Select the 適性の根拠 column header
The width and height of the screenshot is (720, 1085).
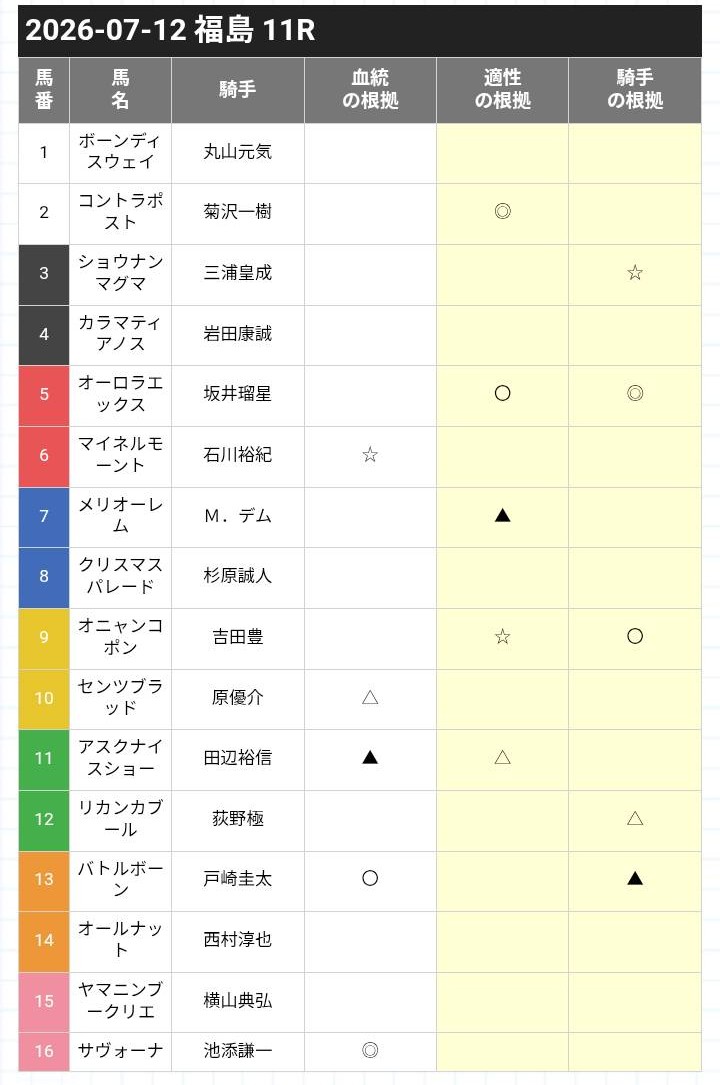[502, 90]
